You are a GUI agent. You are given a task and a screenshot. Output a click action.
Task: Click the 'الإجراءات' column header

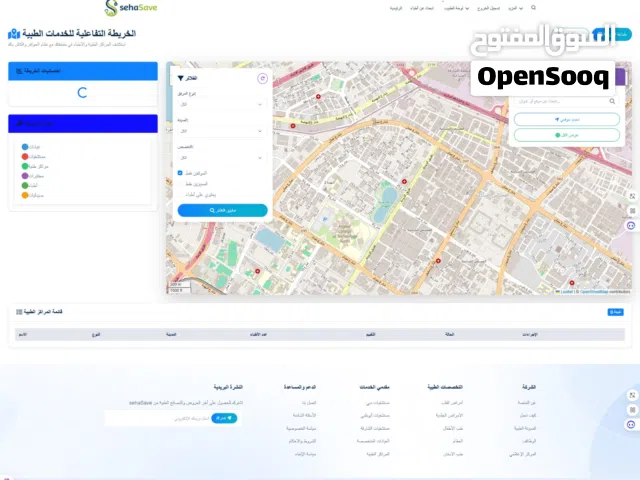click(x=529, y=335)
